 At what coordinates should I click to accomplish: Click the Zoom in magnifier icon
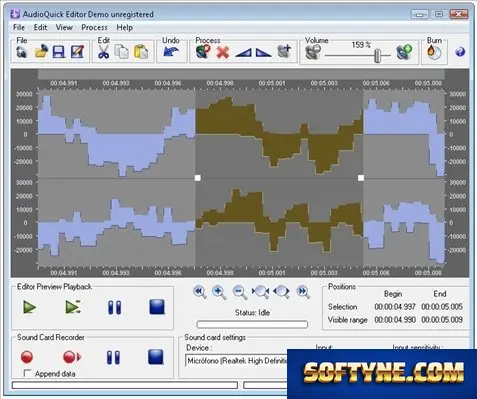219,292
